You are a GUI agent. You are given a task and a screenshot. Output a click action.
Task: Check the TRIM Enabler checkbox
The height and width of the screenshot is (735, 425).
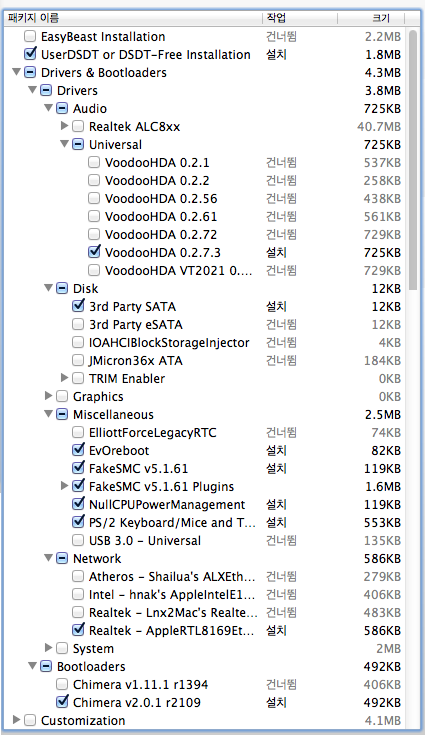coord(78,378)
